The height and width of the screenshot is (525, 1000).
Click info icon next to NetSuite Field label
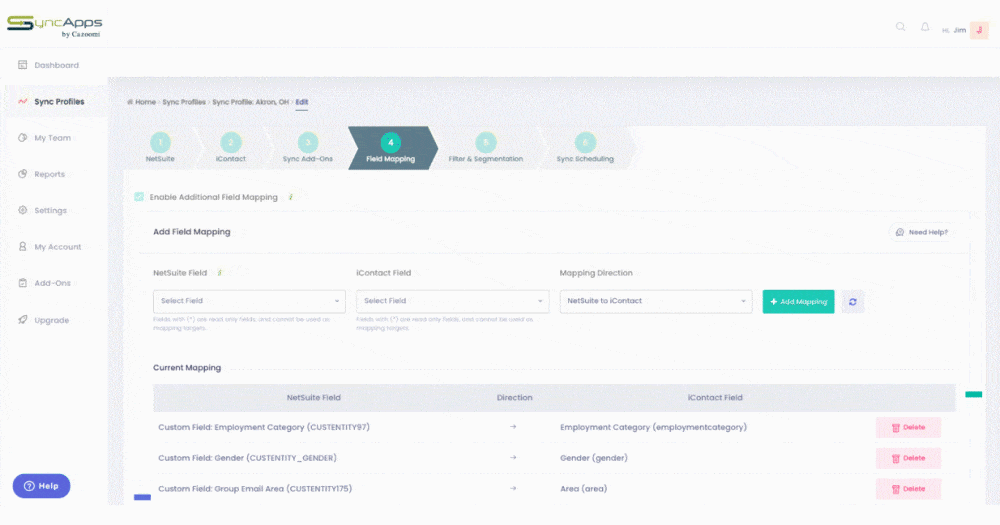click(219, 272)
